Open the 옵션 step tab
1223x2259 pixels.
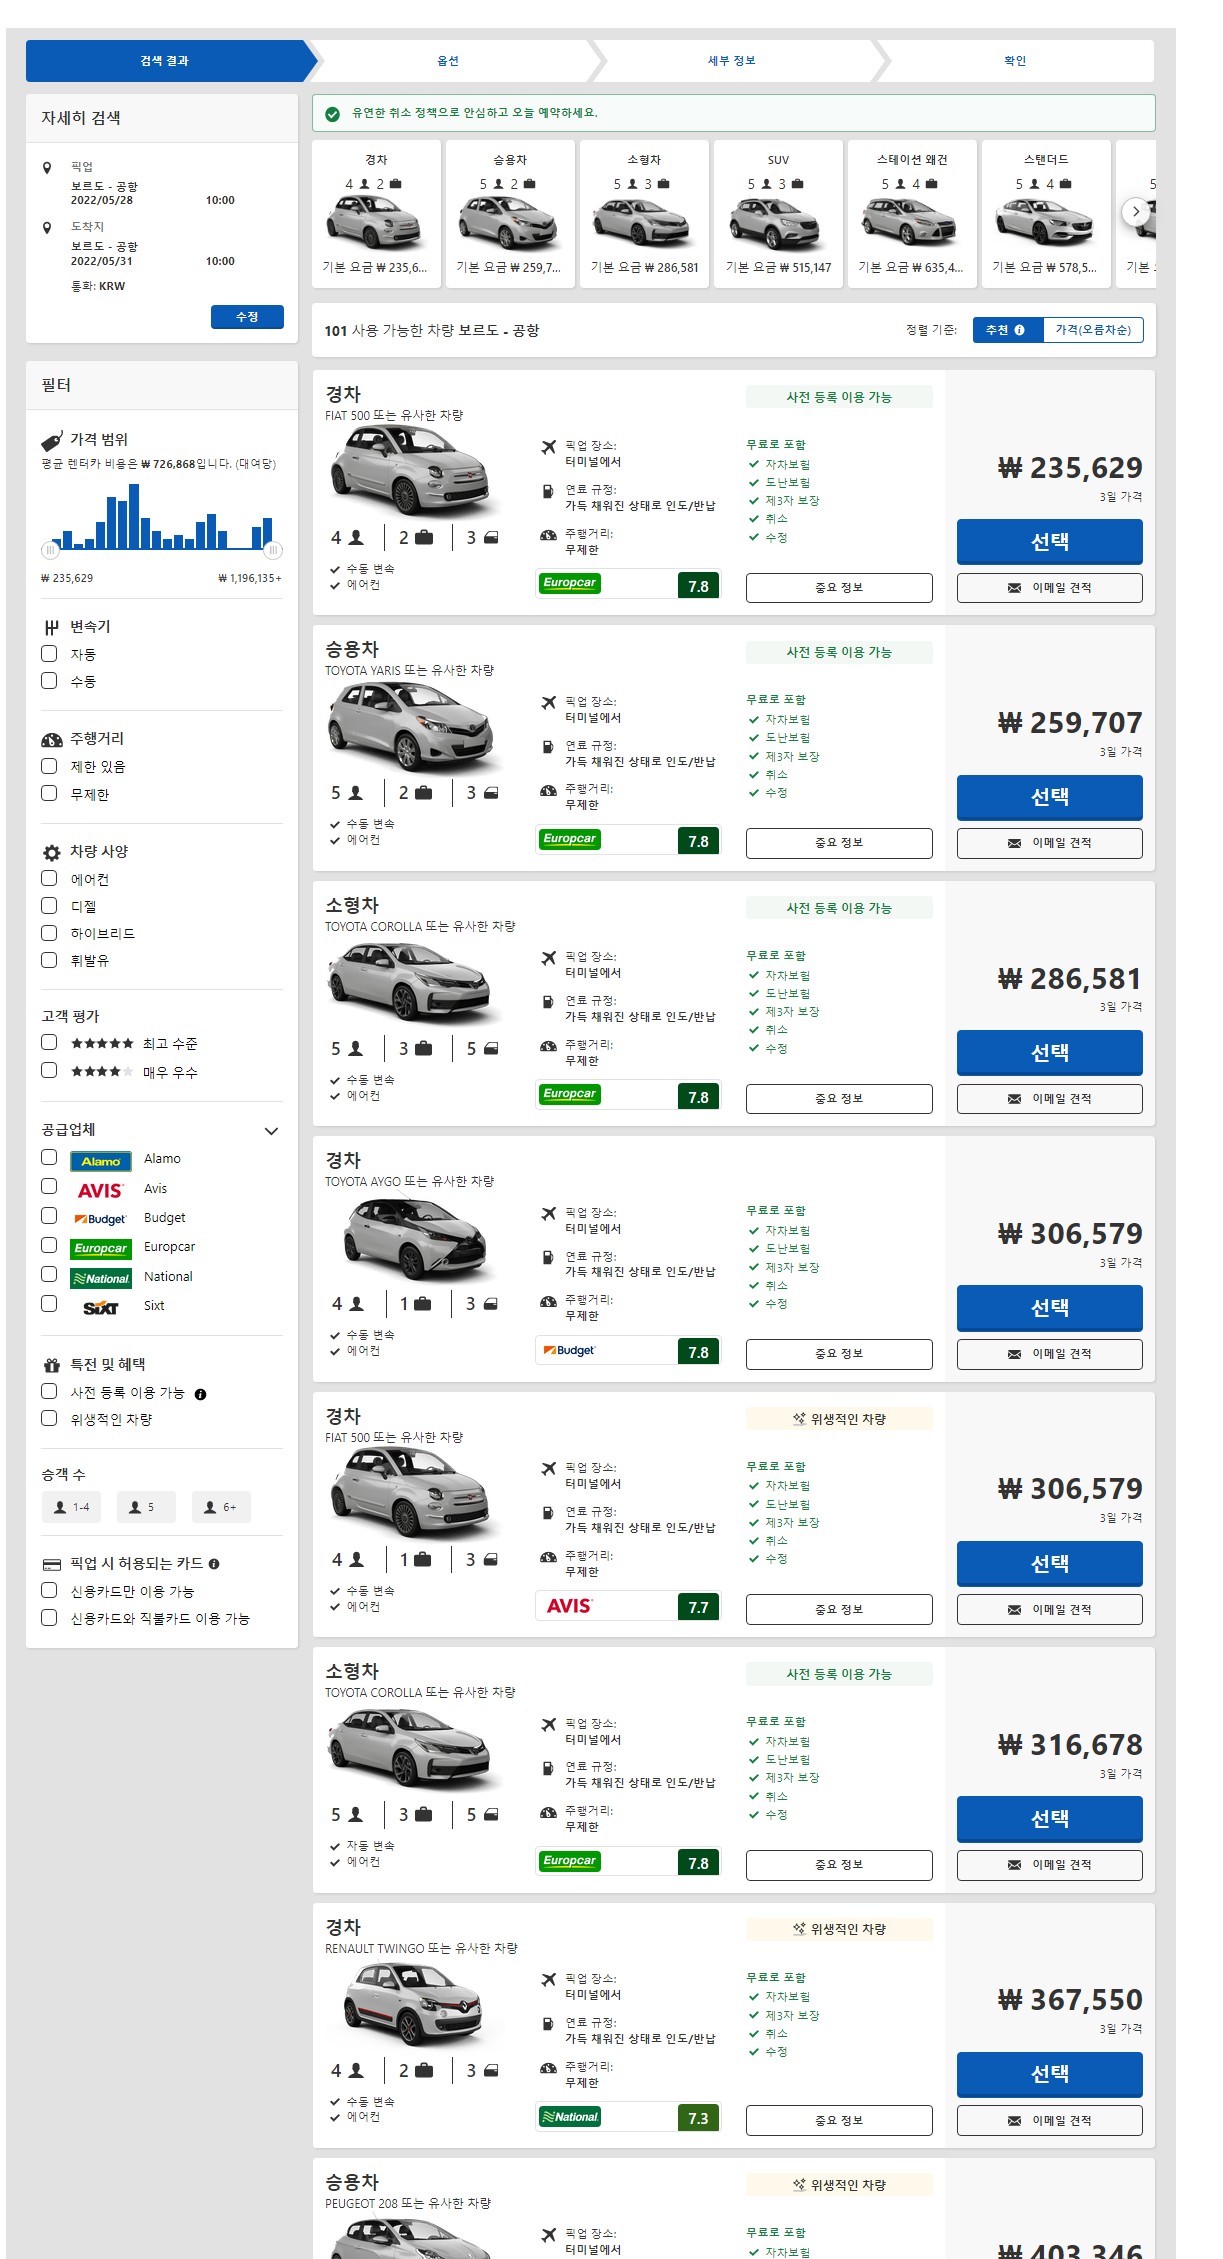[x=448, y=61]
